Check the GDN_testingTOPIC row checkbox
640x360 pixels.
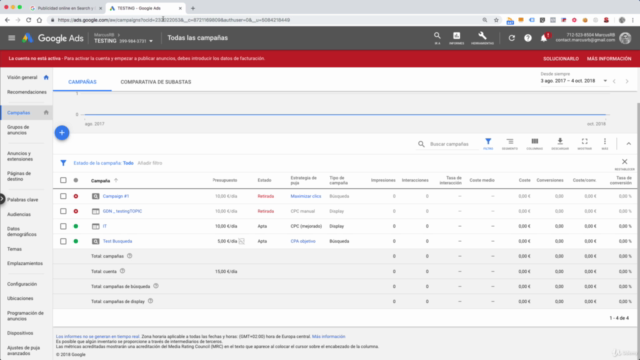click(x=63, y=211)
